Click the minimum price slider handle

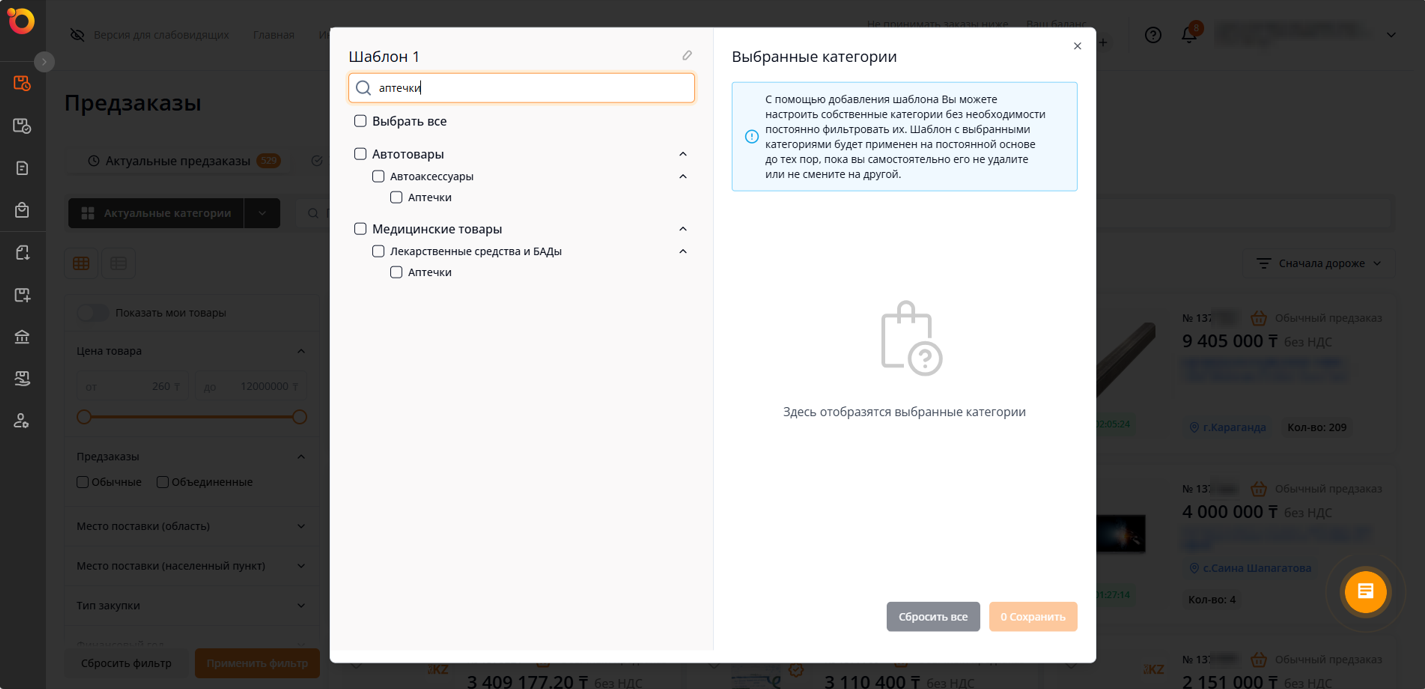pyautogui.click(x=84, y=417)
